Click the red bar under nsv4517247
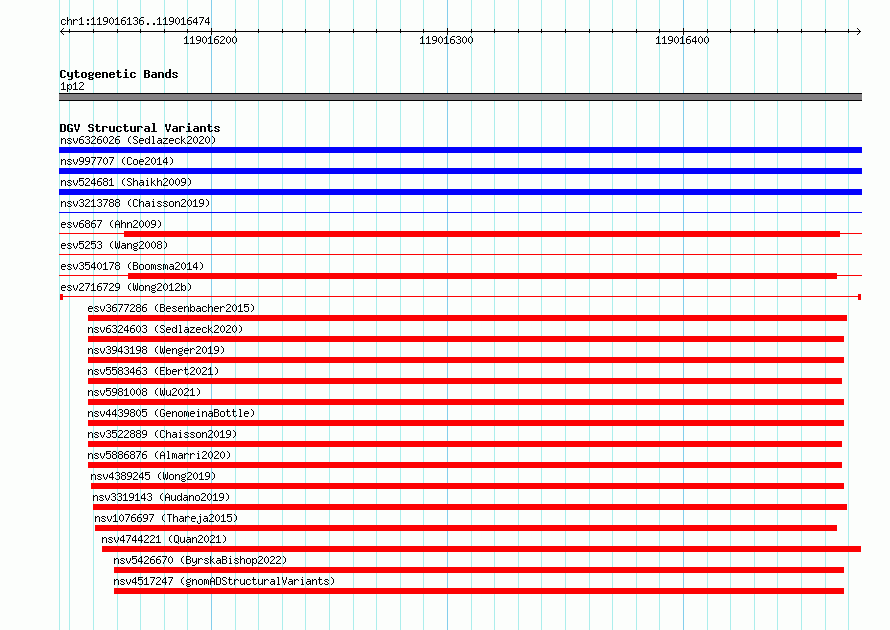Image resolution: width=890 pixels, height=630 pixels. 478,591
